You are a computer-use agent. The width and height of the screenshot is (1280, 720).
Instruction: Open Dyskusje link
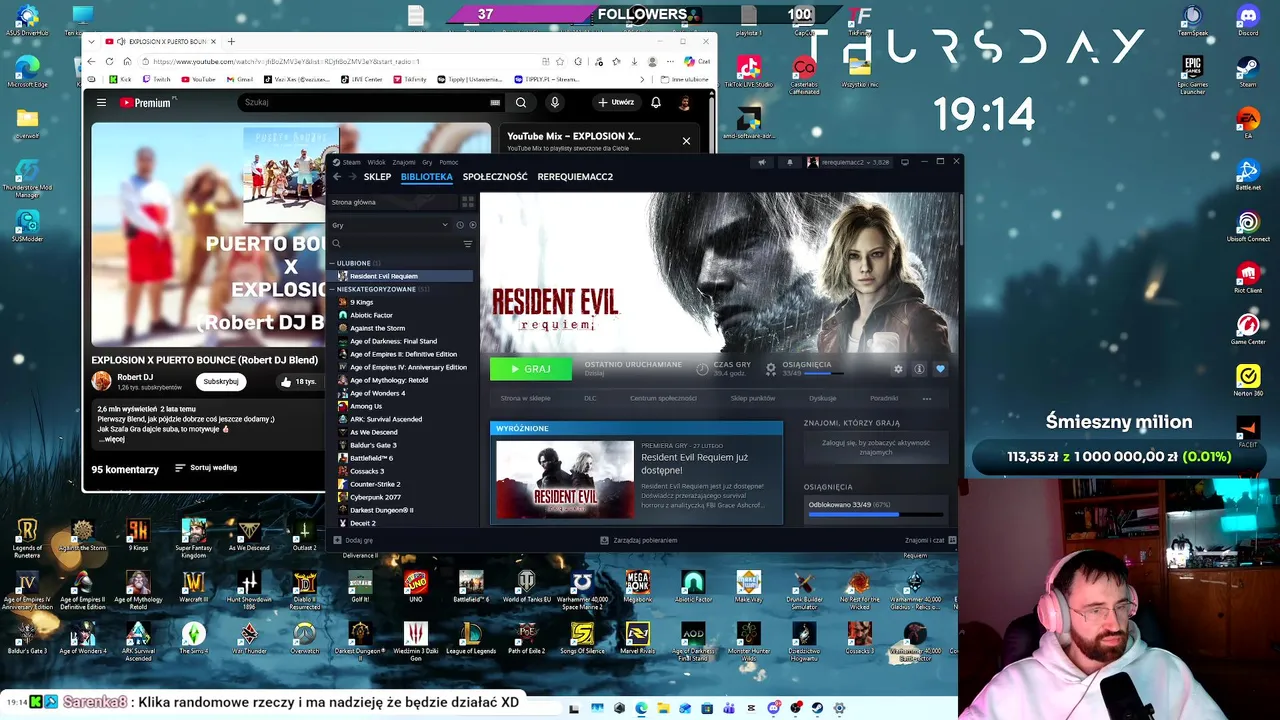[x=822, y=398]
